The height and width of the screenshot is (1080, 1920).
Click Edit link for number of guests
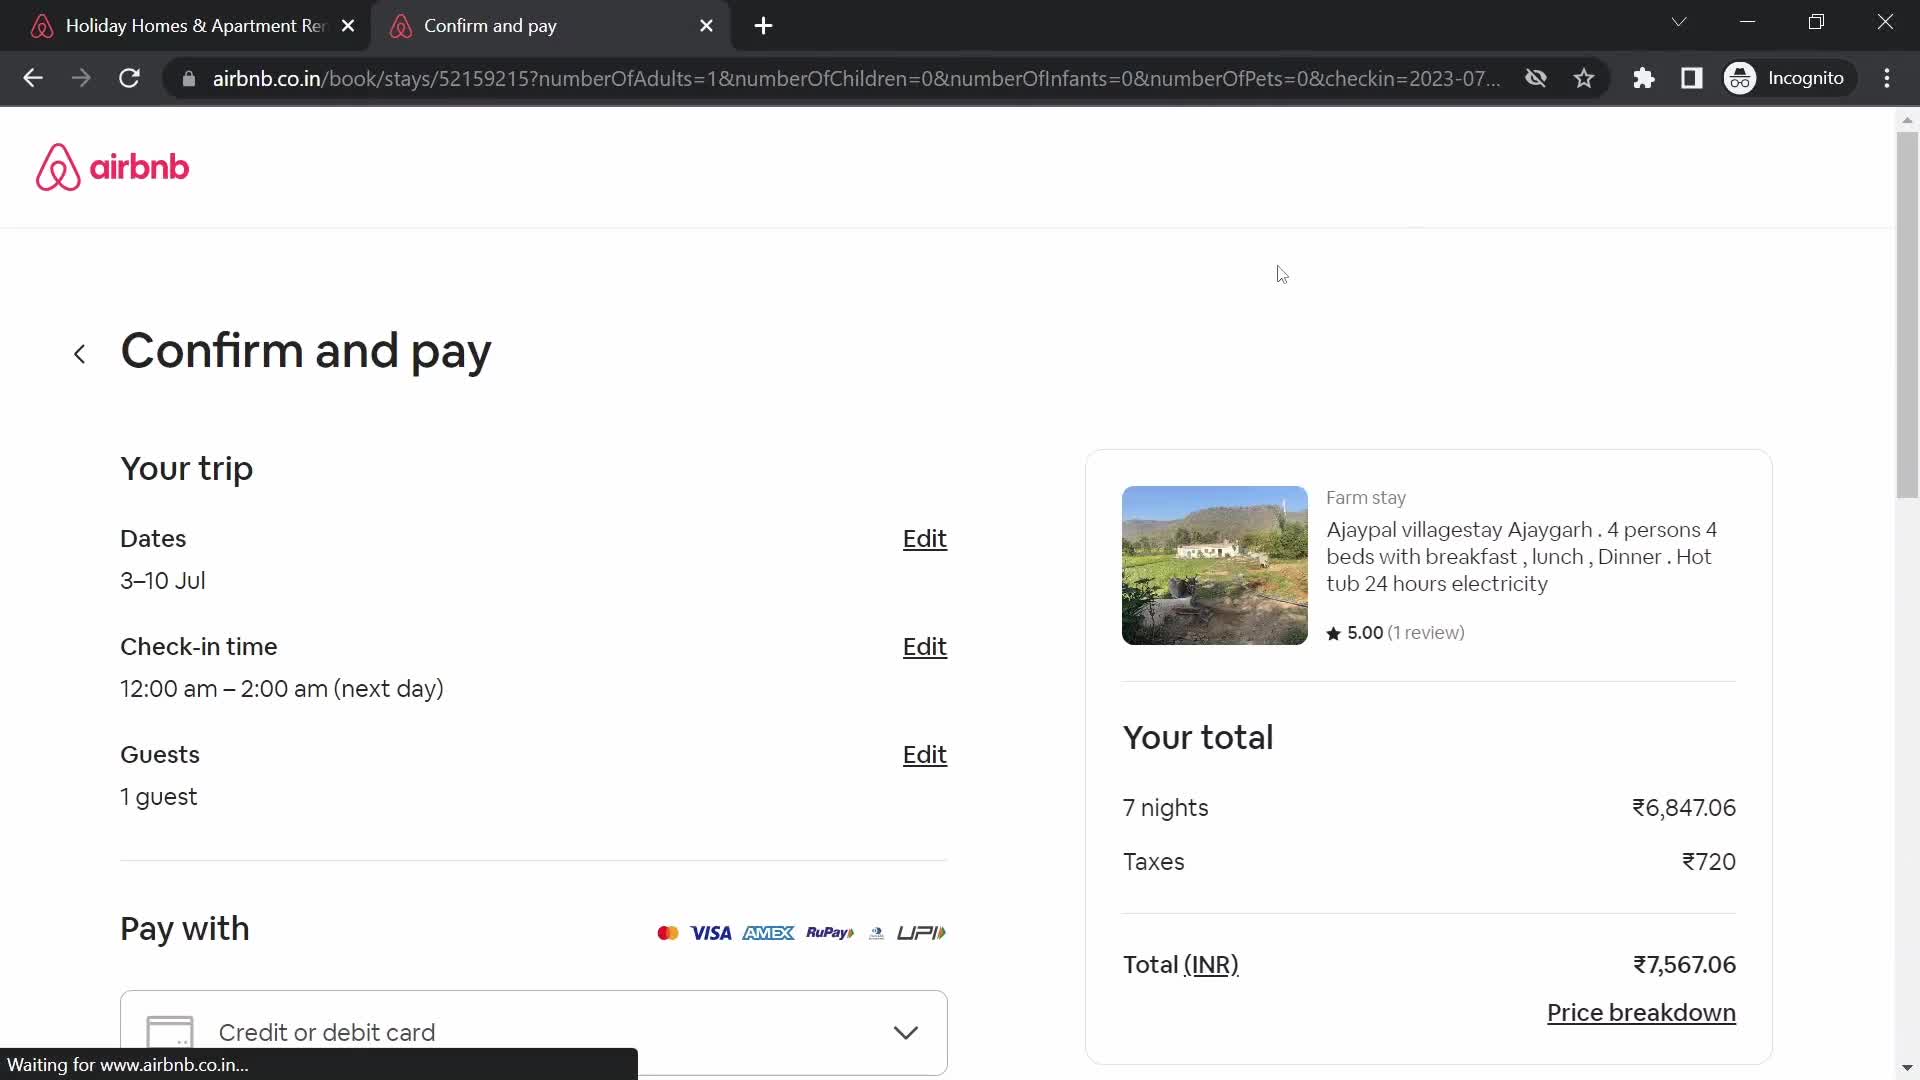[924, 754]
